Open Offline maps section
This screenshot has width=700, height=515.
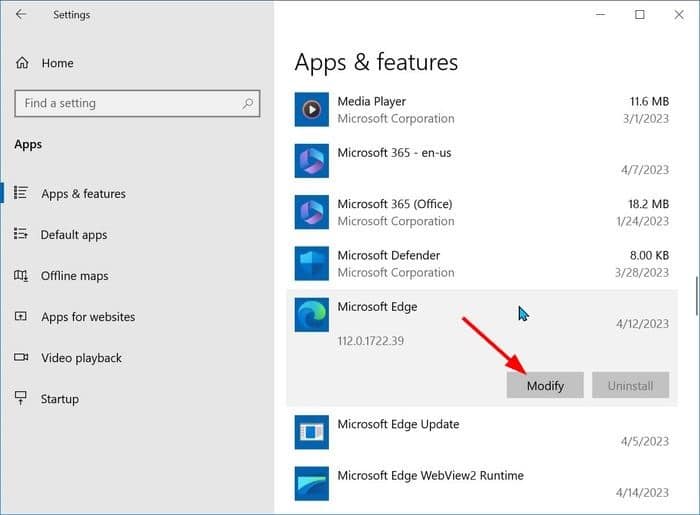pos(75,276)
